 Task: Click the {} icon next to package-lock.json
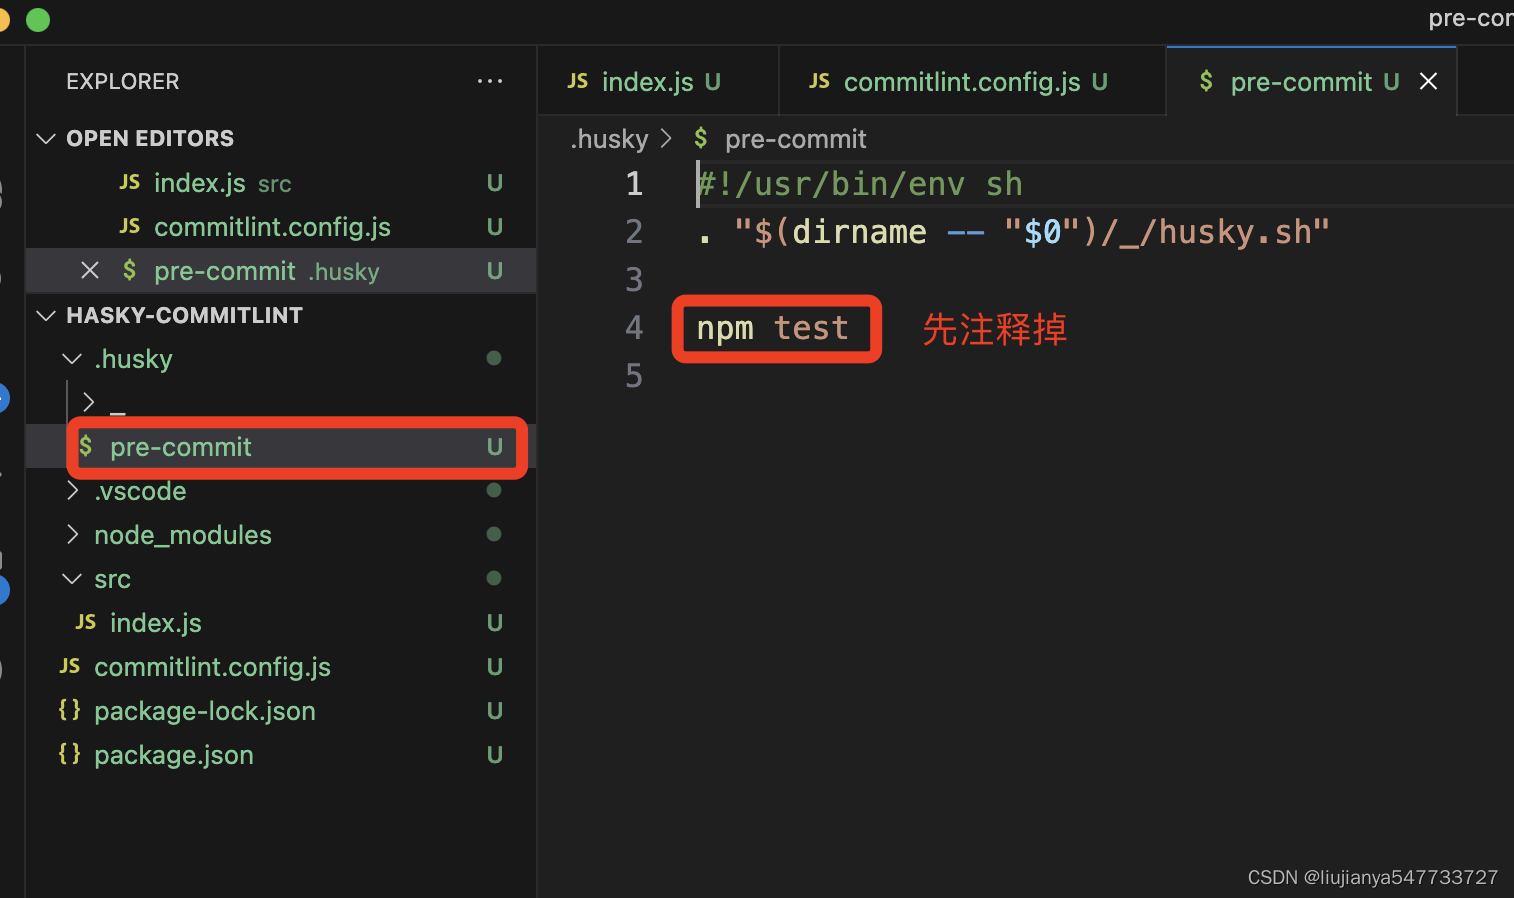[x=69, y=710]
